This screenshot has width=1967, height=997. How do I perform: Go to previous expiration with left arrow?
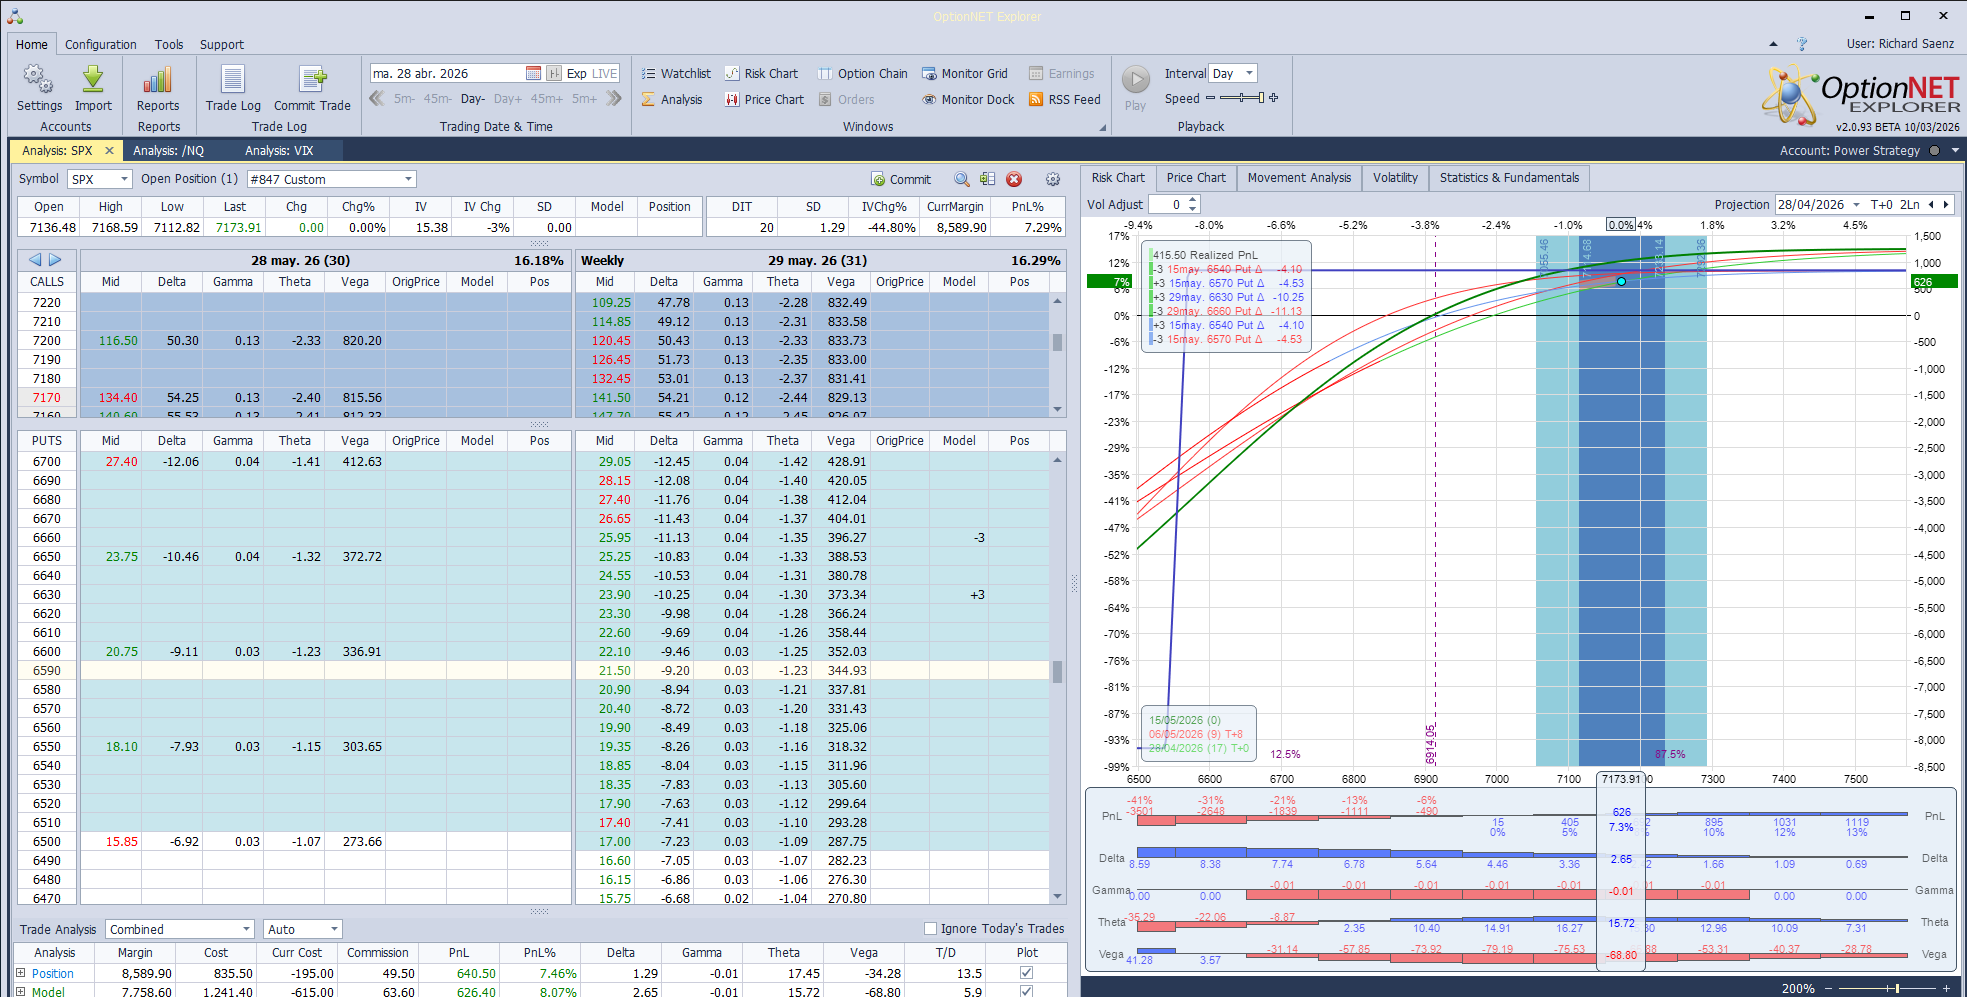coord(35,260)
